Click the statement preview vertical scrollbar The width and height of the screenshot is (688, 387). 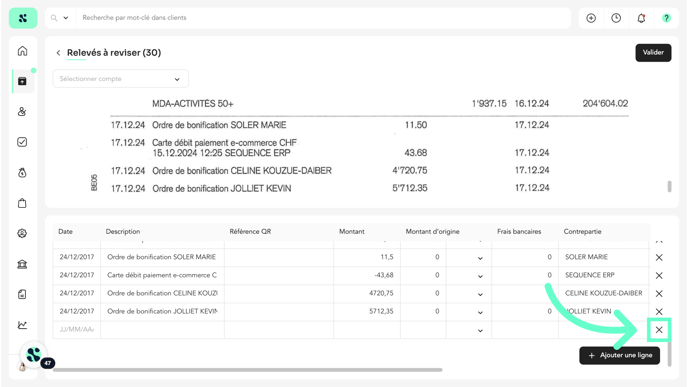click(x=669, y=186)
